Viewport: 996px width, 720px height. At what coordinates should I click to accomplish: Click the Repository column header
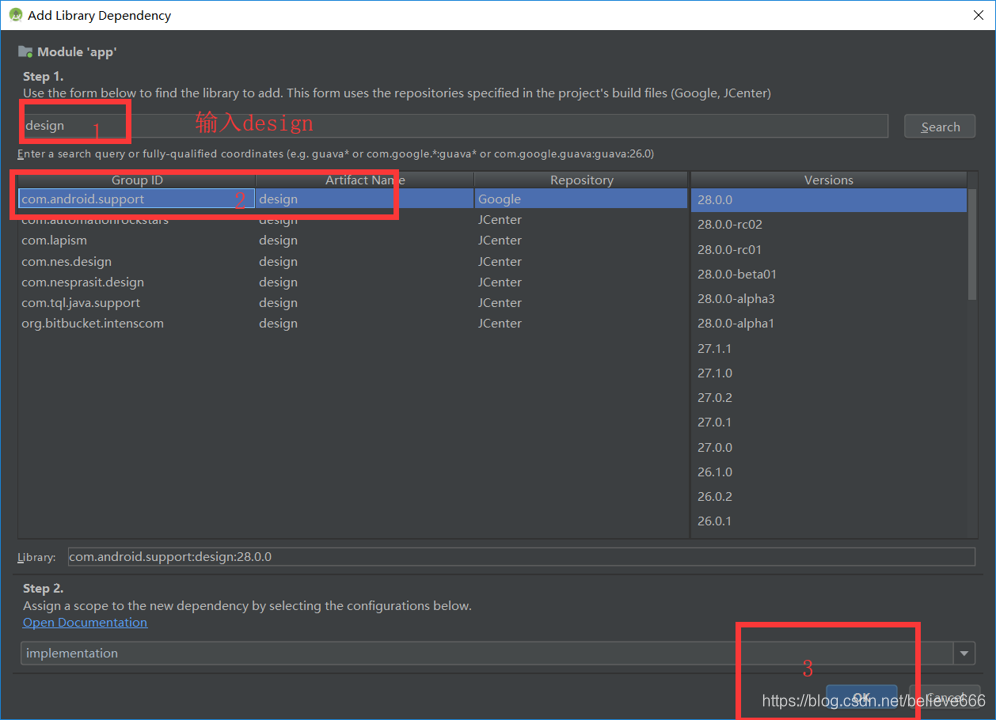[581, 180]
